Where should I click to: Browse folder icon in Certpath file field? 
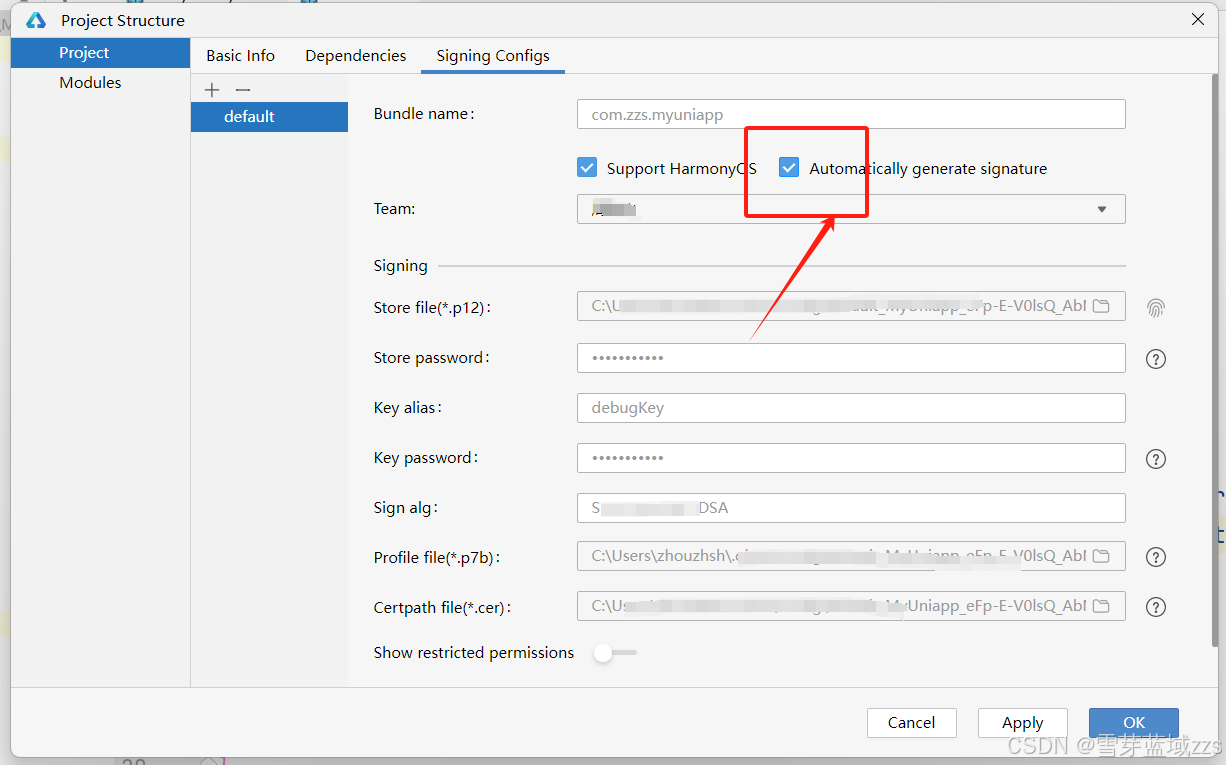pyautogui.click(x=1101, y=606)
